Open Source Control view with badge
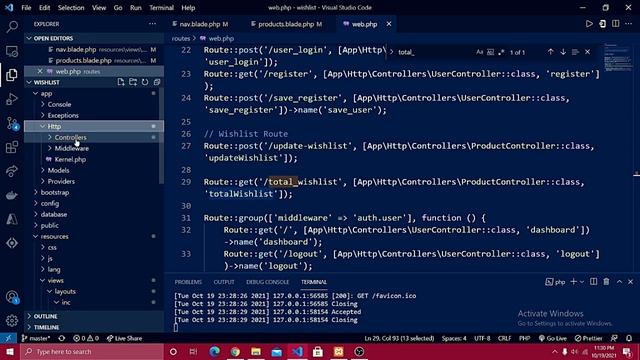640x360 pixels. coord(12,123)
